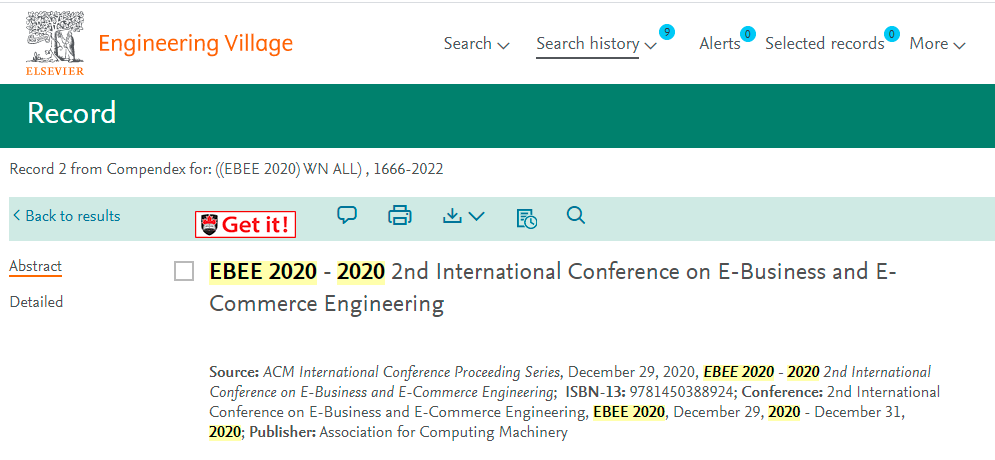Screen dimensions: 995x460
Task: Click the Record page heading
Action: point(72,113)
